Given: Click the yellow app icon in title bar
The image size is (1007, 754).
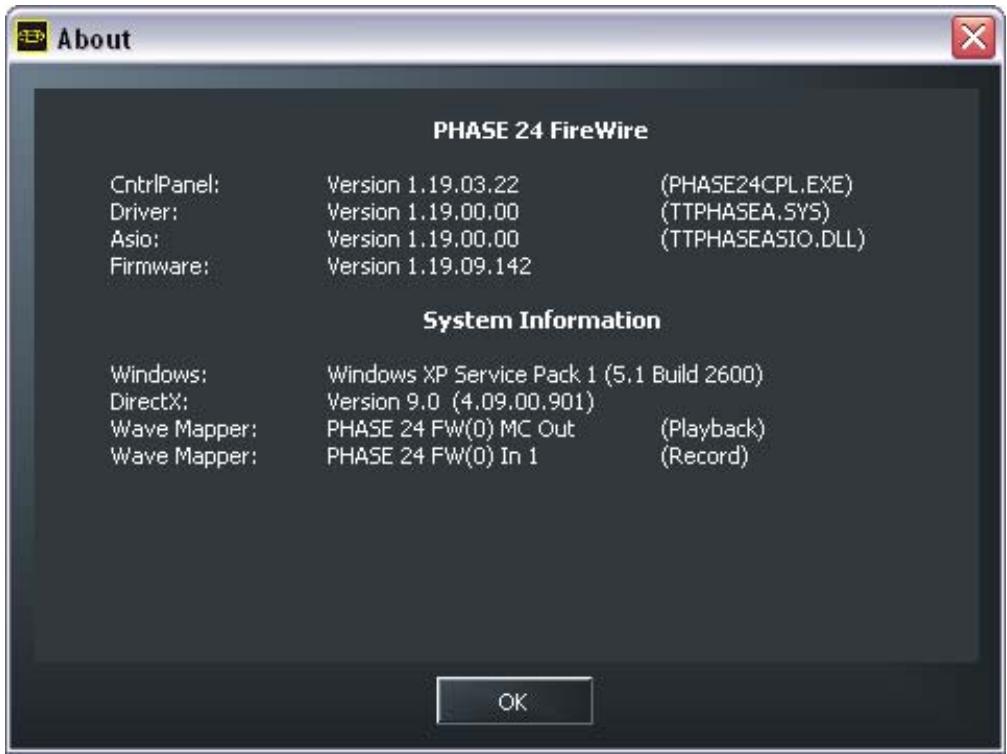Looking at the screenshot, I should point(31,37).
